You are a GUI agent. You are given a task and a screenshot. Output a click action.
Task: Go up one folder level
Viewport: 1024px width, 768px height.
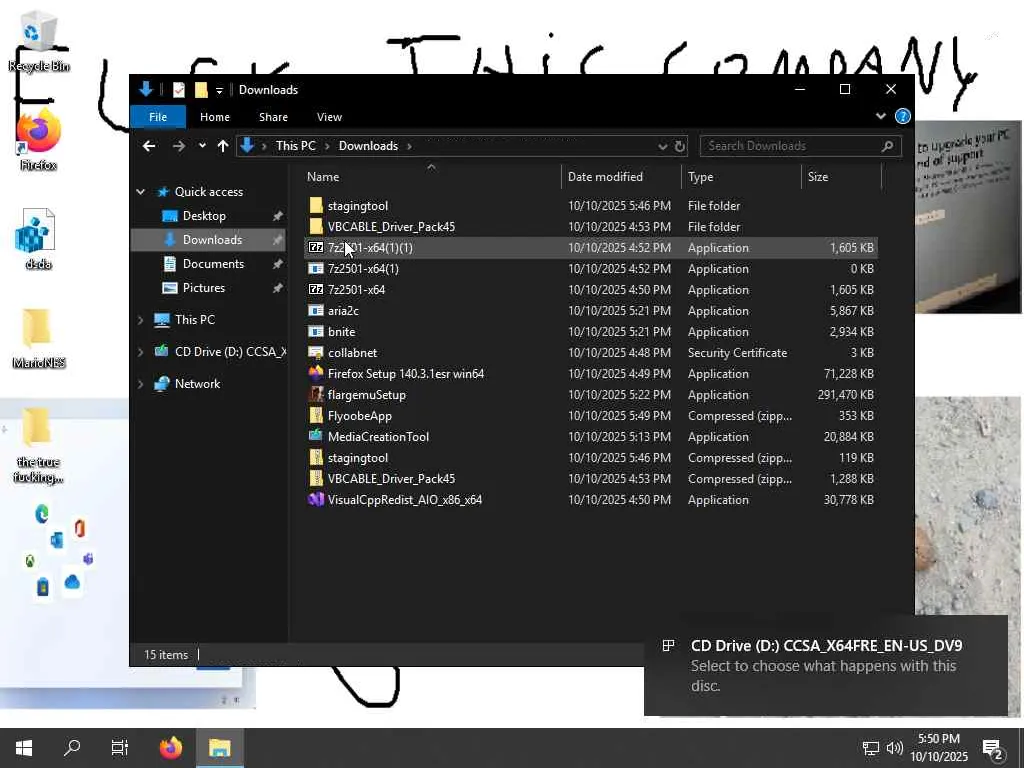coord(223,146)
